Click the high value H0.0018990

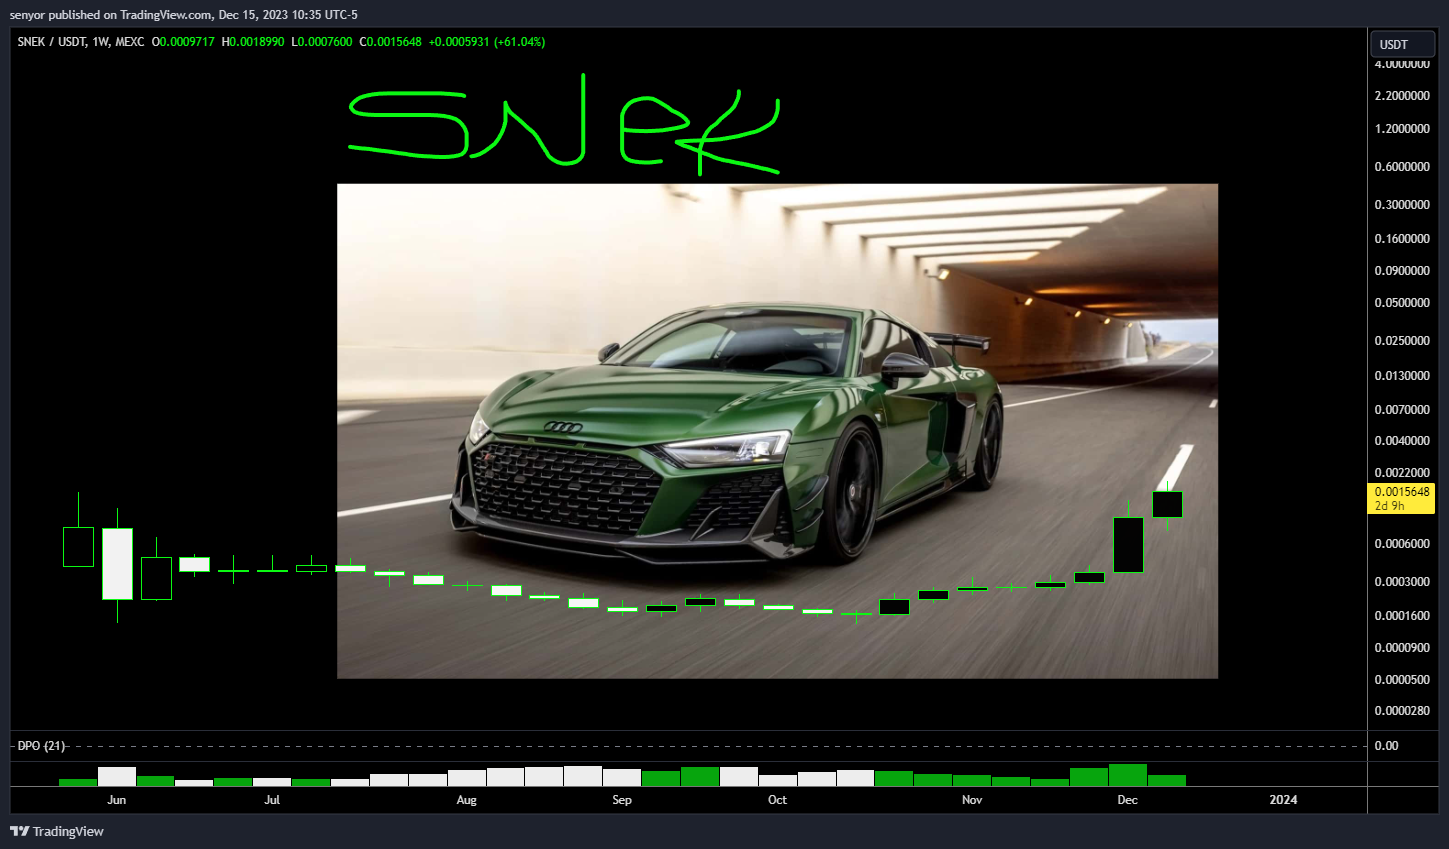click(253, 42)
